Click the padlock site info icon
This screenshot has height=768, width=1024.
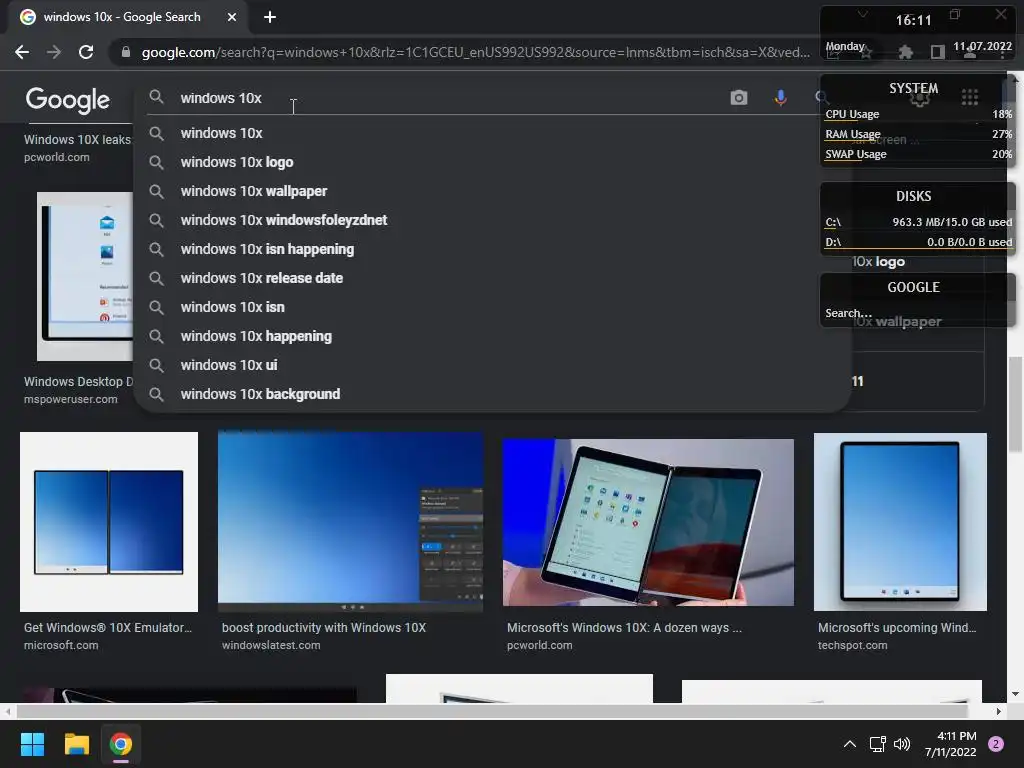click(x=126, y=52)
